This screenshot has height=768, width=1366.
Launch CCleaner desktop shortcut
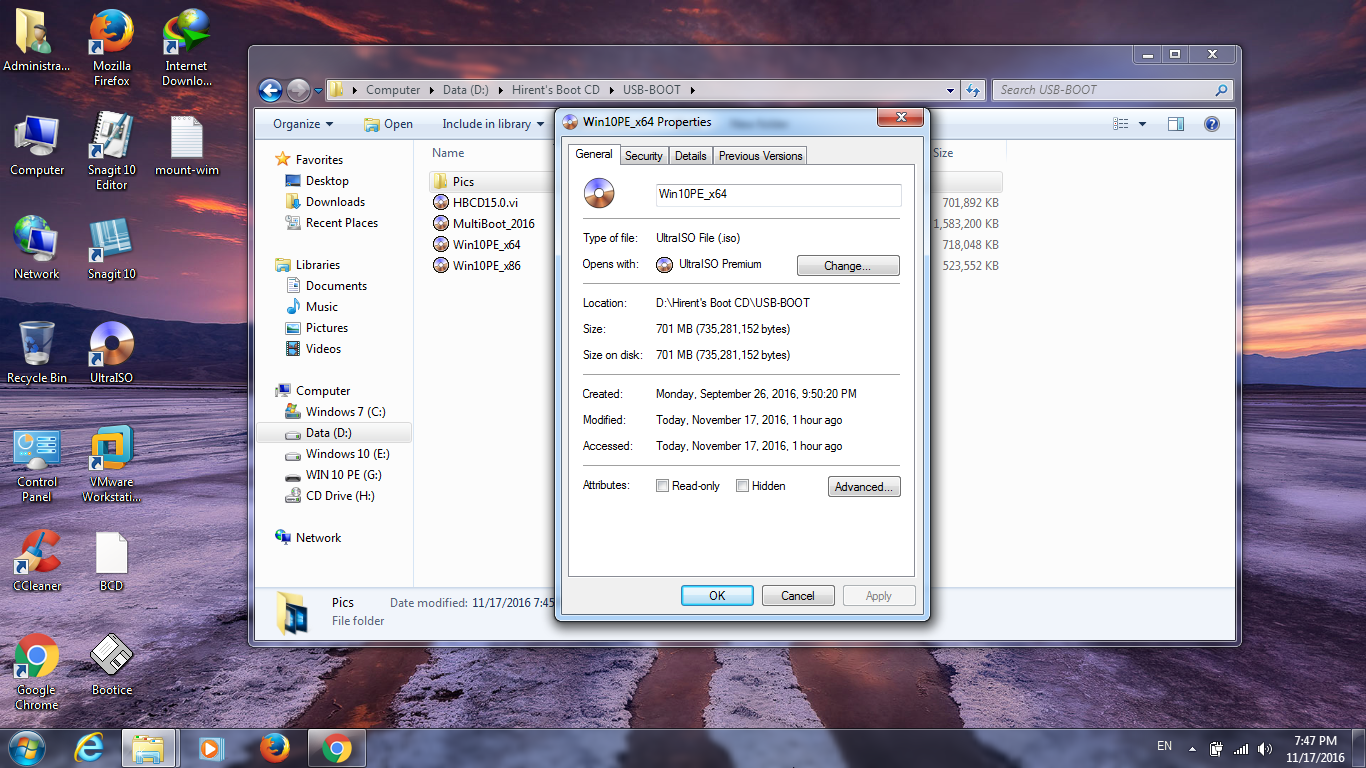37,561
